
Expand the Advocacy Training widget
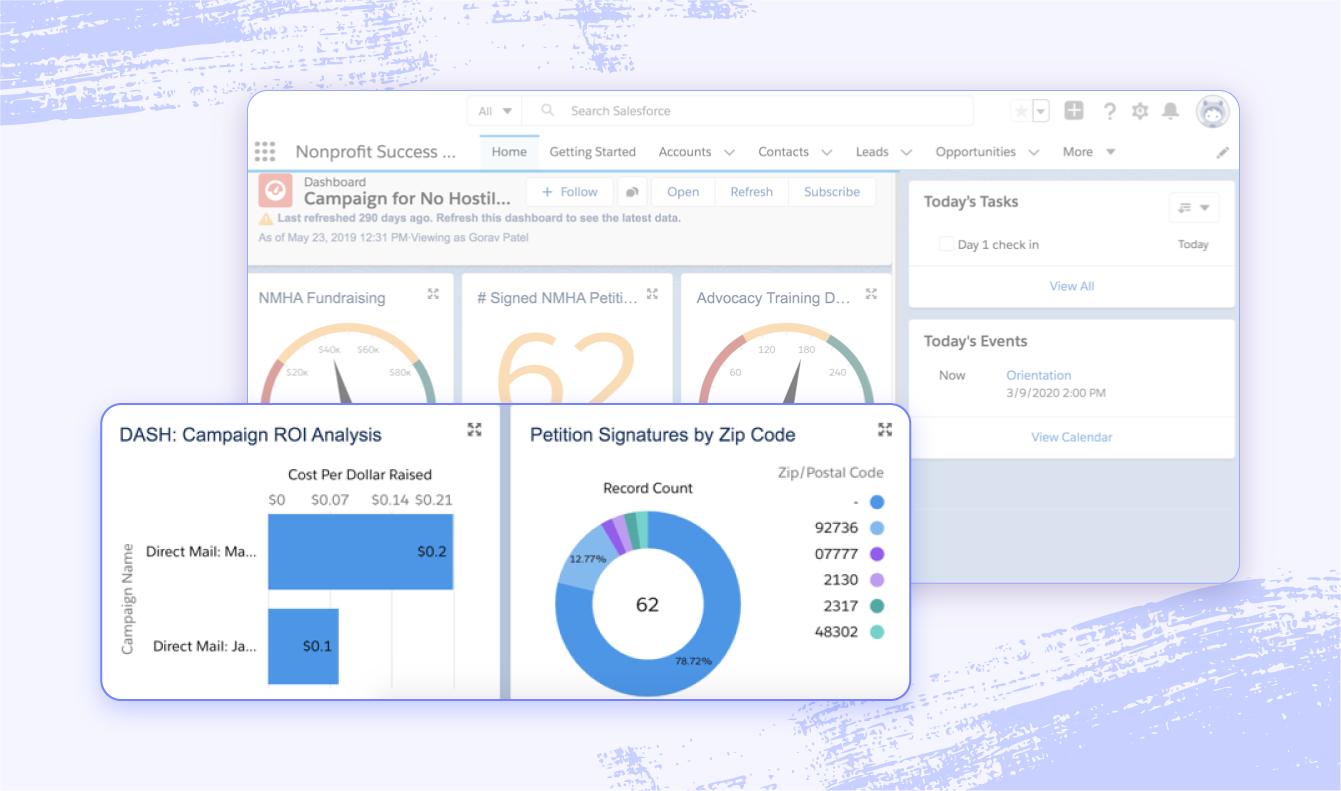(871, 294)
